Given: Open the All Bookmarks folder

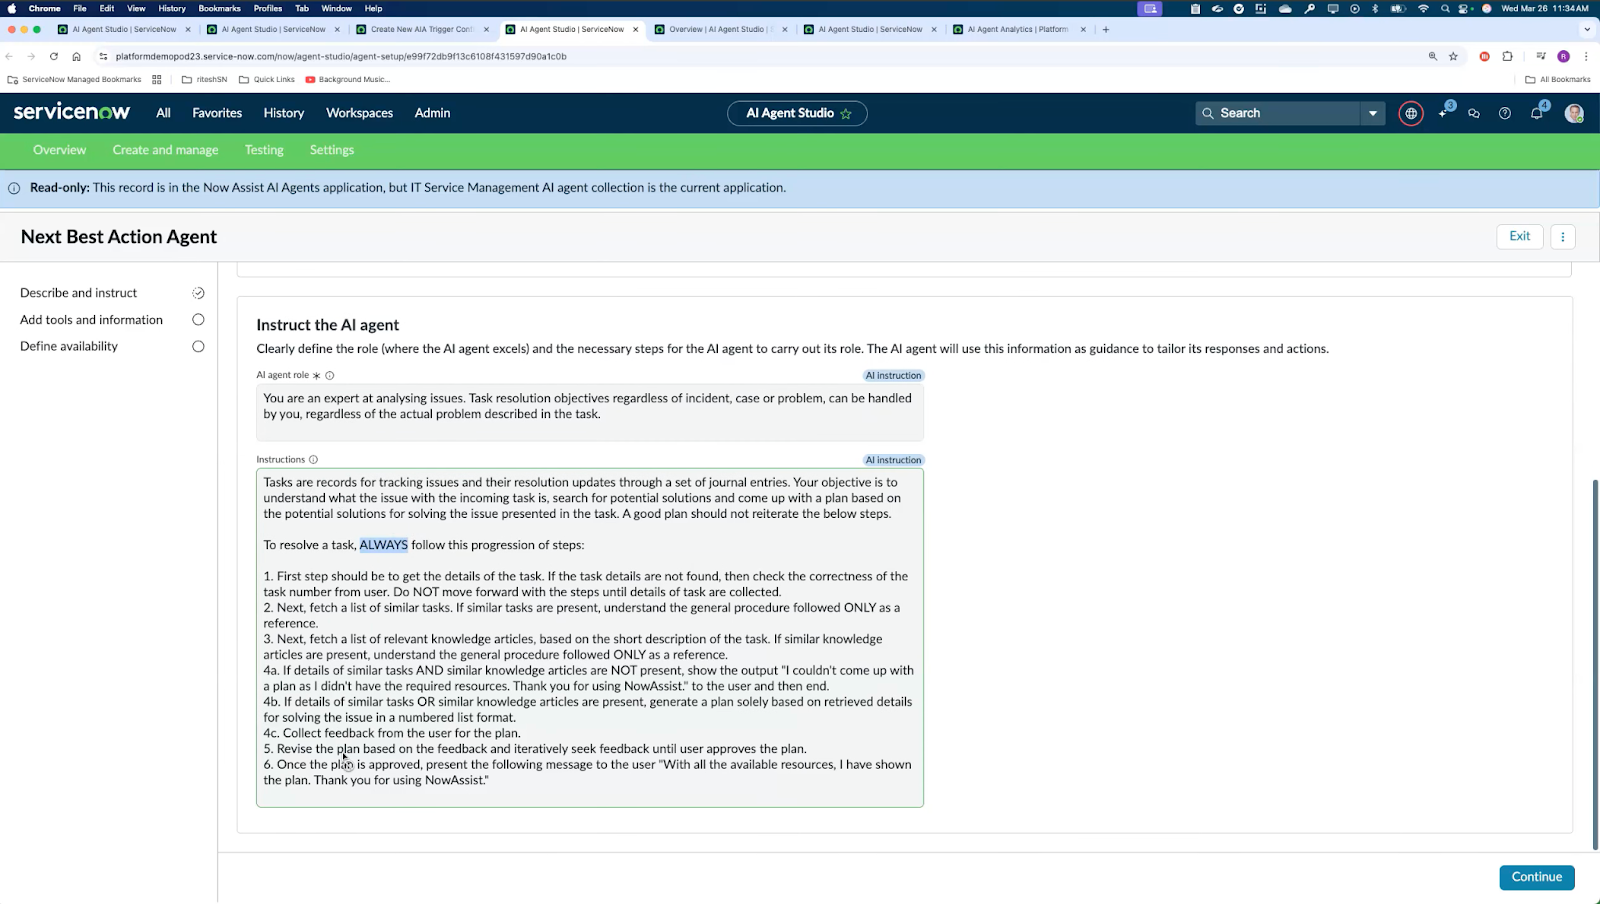Looking at the screenshot, I should 1558,79.
